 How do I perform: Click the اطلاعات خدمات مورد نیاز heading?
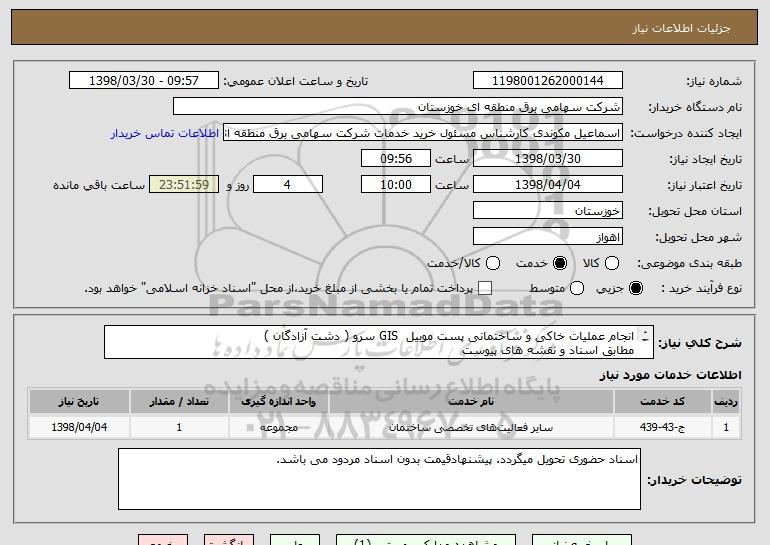click(670, 375)
